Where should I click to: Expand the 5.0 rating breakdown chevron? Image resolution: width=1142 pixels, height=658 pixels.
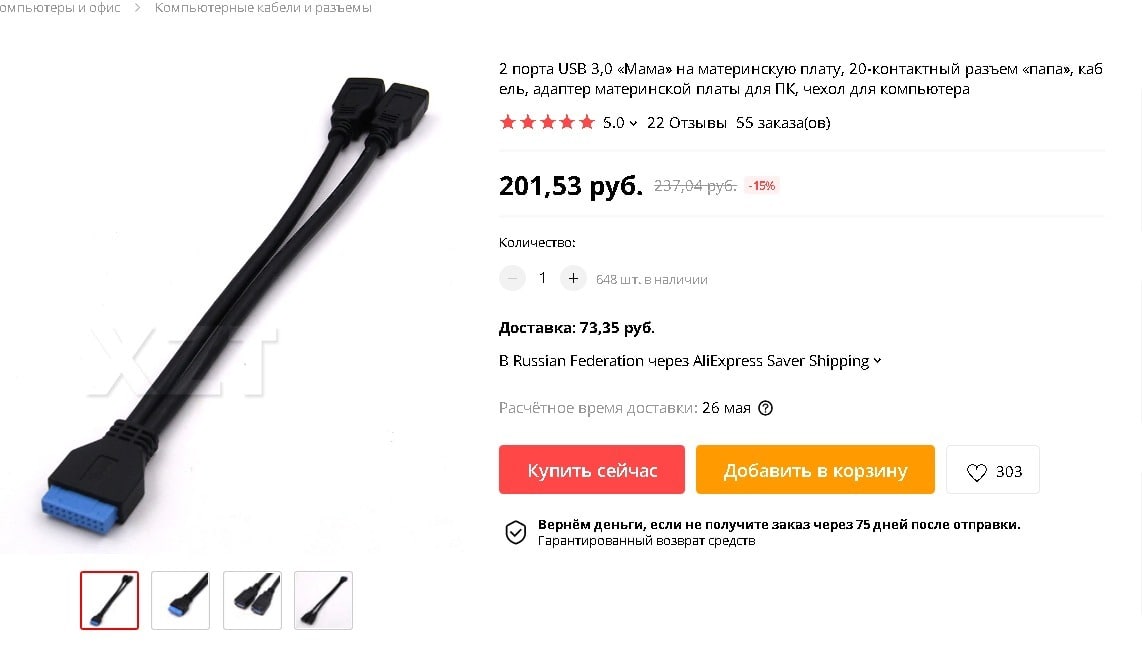coord(634,123)
